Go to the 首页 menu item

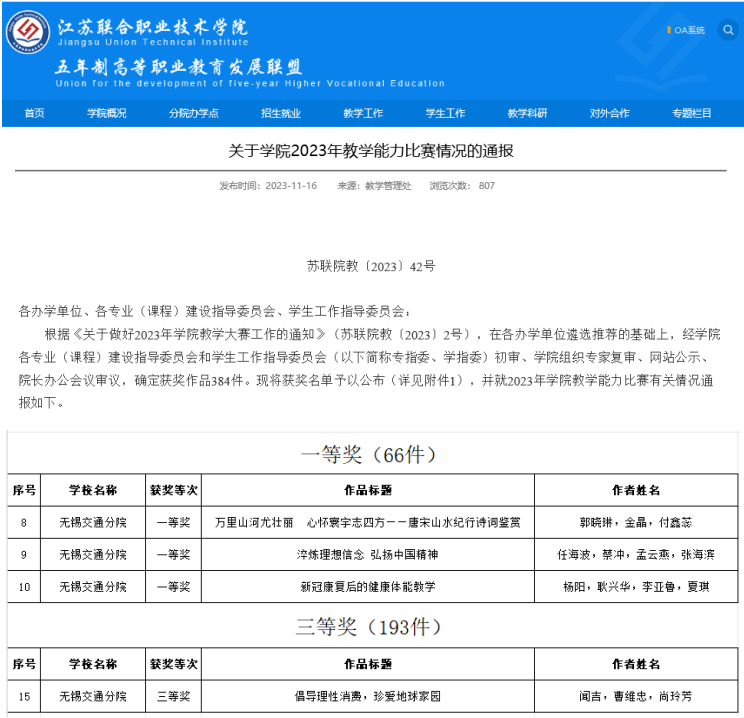[34, 113]
